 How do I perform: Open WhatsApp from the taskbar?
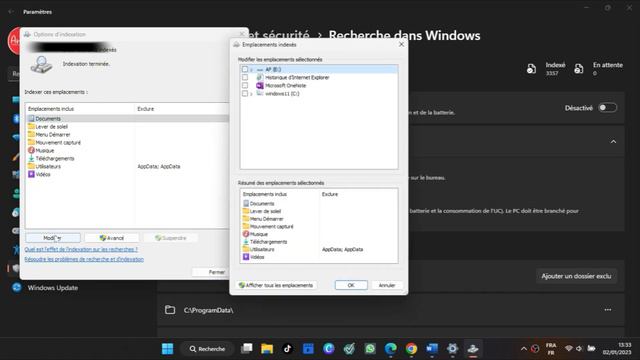(x=370, y=349)
